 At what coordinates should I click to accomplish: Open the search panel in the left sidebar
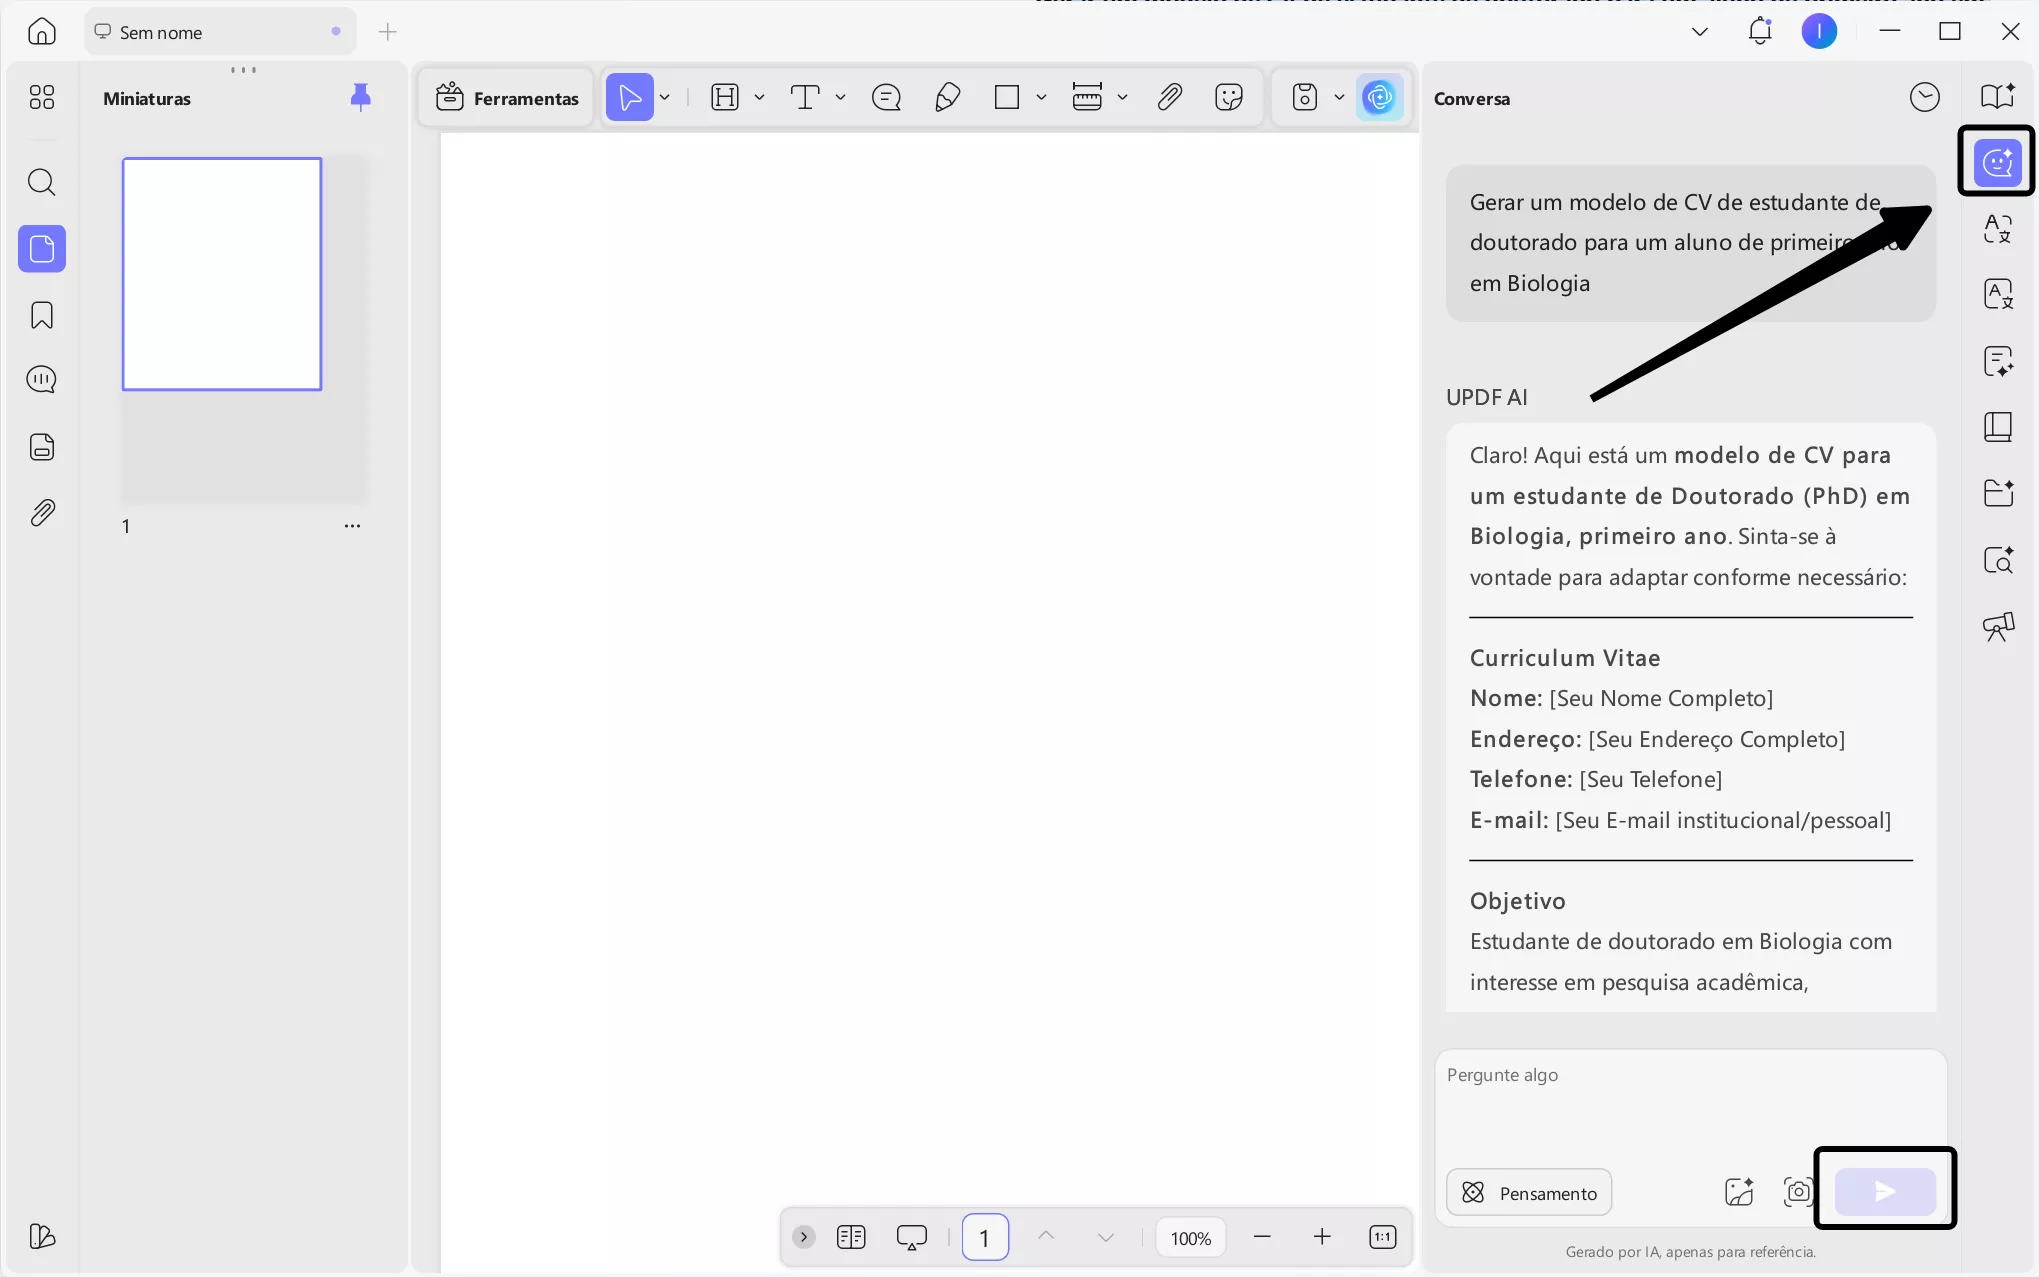coord(41,182)
